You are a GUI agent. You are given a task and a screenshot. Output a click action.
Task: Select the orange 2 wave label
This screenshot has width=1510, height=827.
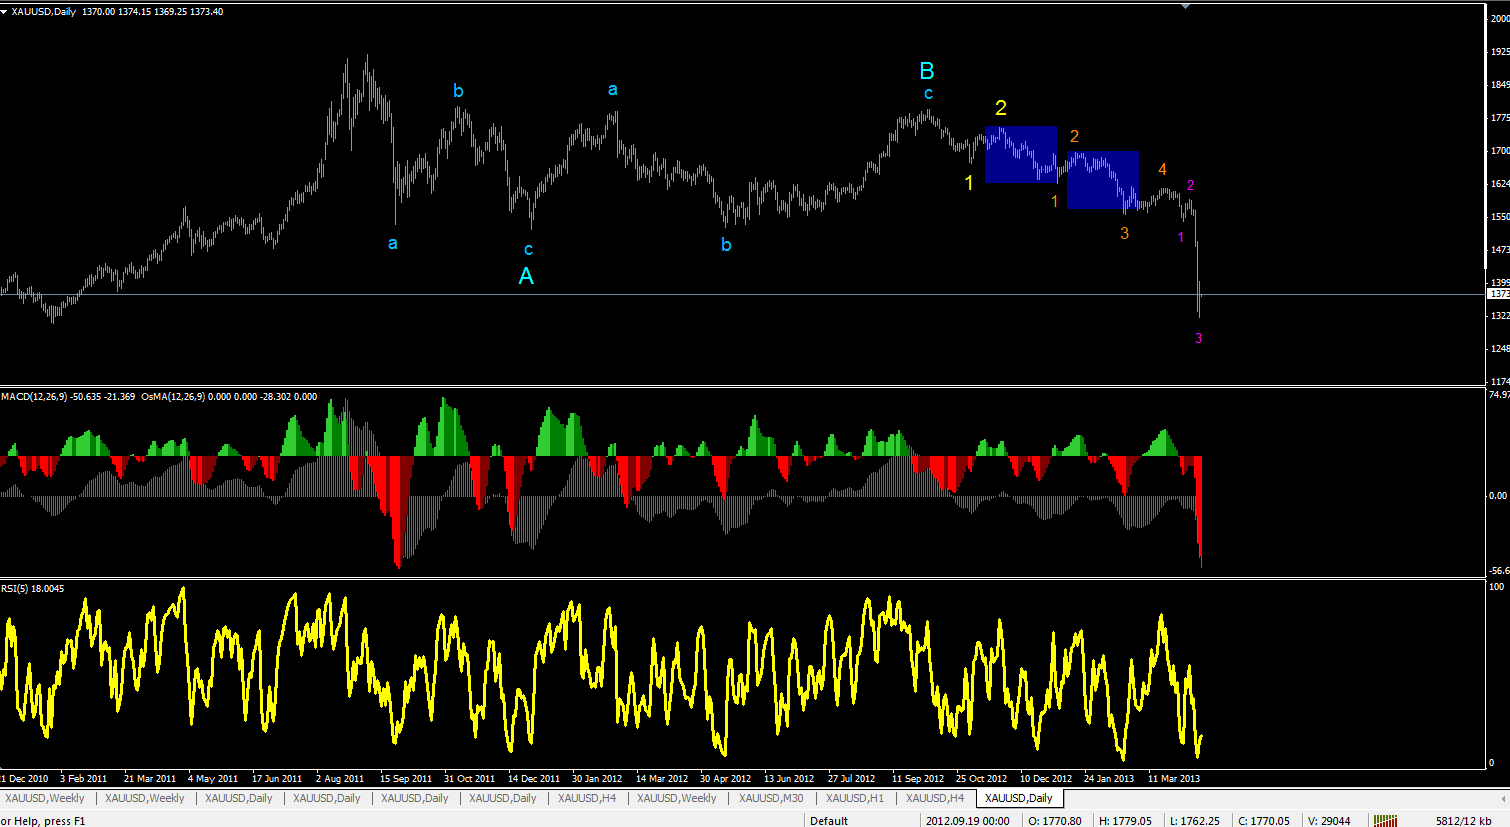1075,136
